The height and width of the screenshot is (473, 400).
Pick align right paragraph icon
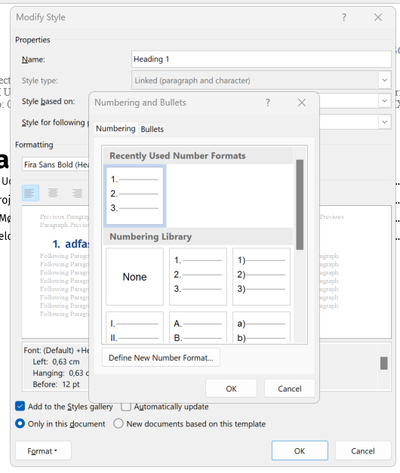77,193
